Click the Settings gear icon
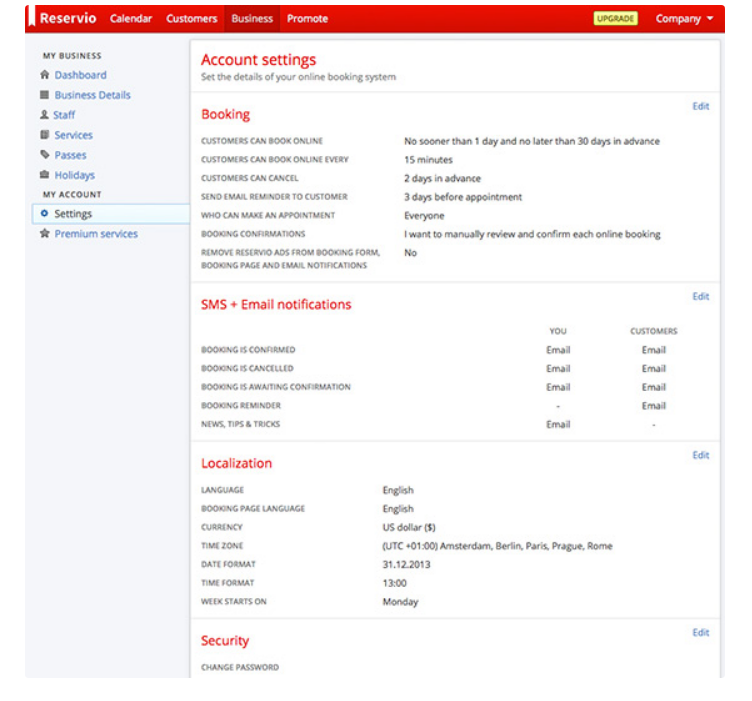752x701 pixels. [44, 214]
